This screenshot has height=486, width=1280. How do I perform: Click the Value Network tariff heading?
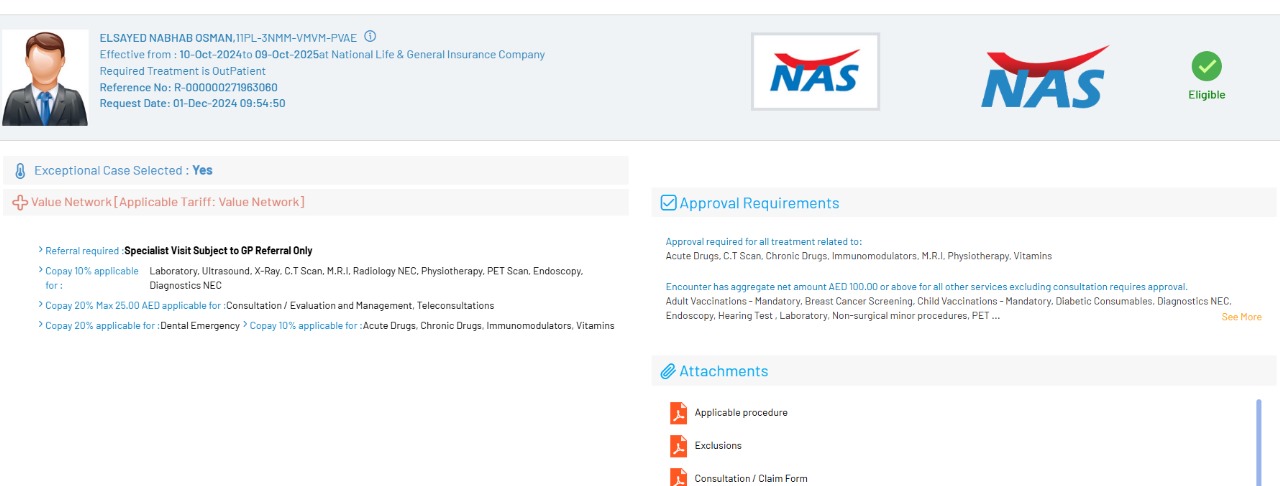coord(168,202)
